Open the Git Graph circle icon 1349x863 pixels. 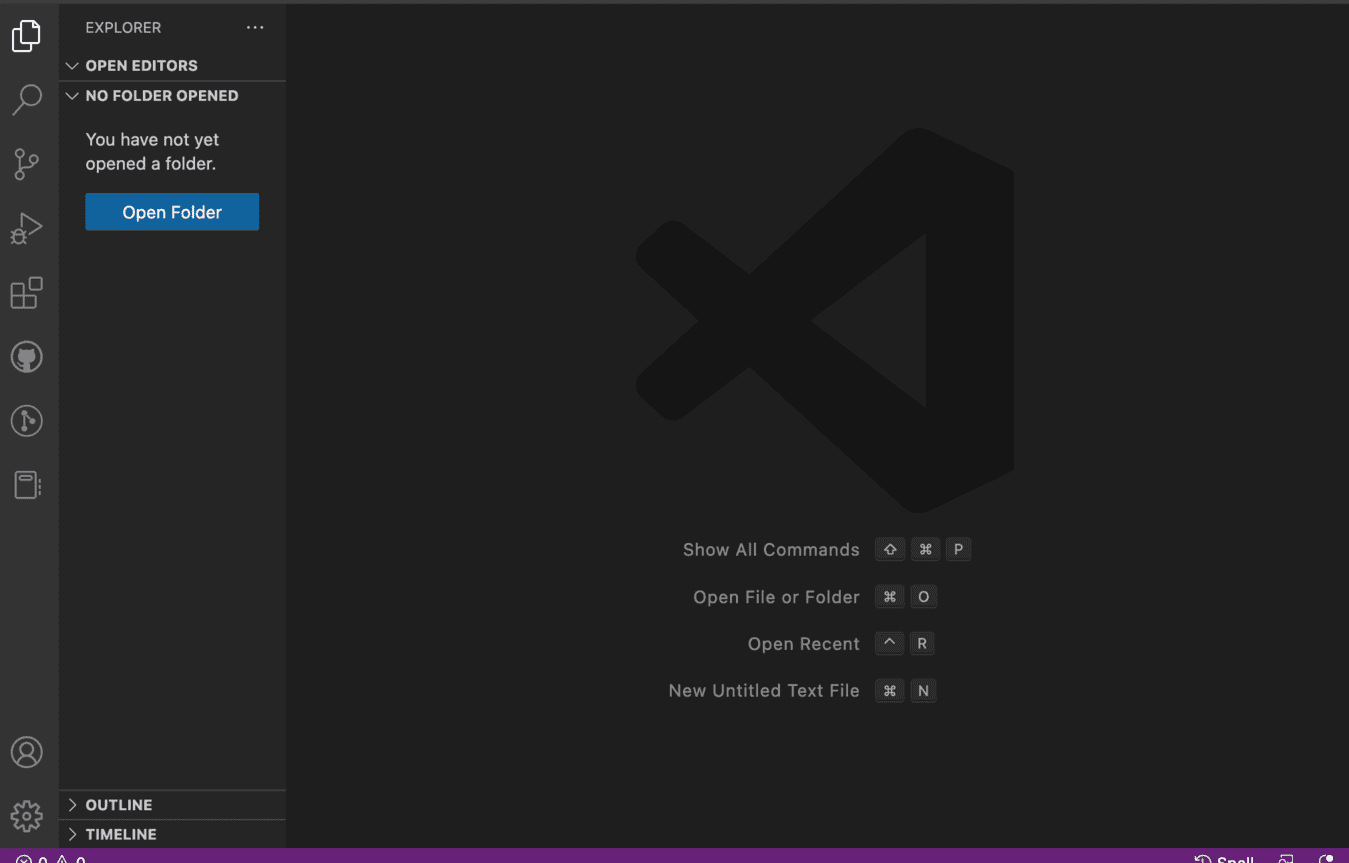[x=27, y=421]
